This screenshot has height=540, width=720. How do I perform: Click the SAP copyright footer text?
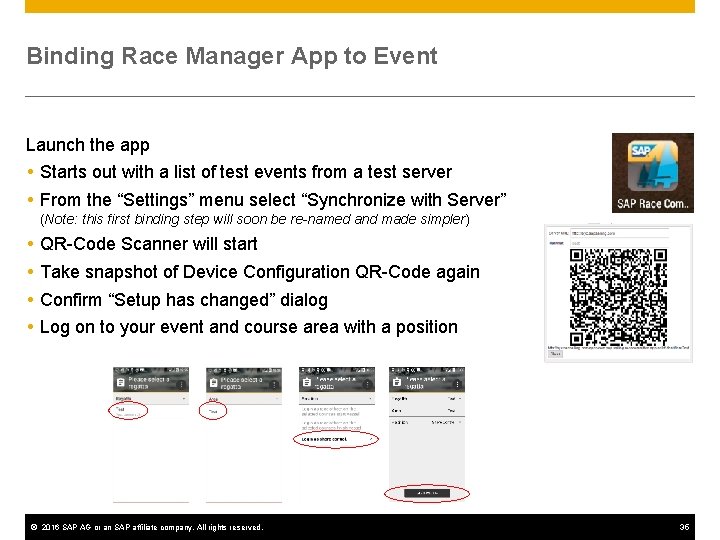[x=147, y=527]
